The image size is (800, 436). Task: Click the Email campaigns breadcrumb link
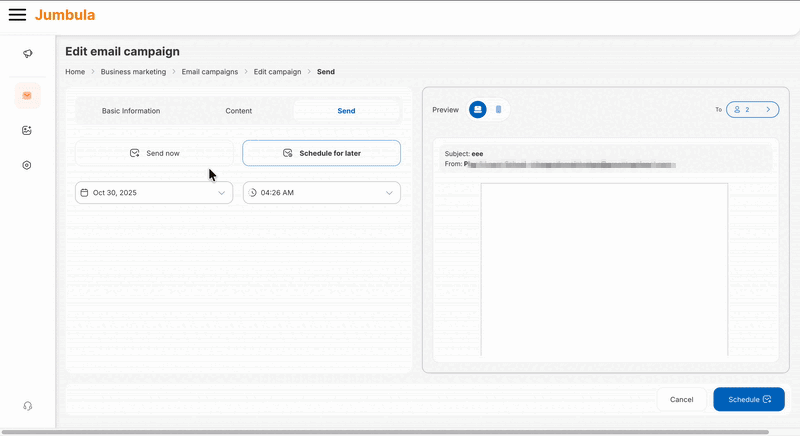[x=210, y=72]
